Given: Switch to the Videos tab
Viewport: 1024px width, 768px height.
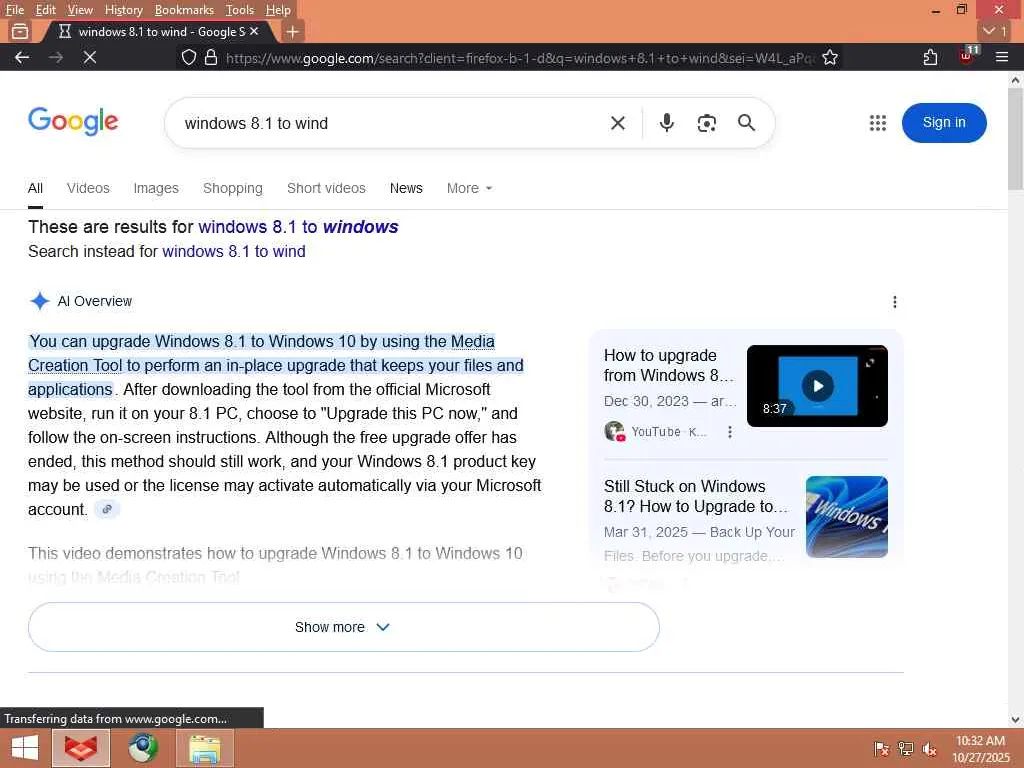Looking at the screenshot, I should 88,189.
